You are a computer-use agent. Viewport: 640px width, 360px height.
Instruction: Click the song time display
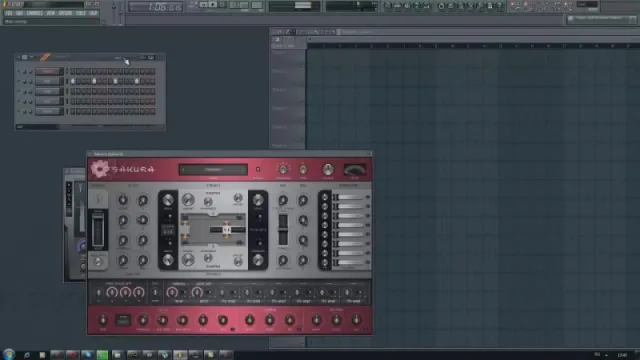click(155, 7)
